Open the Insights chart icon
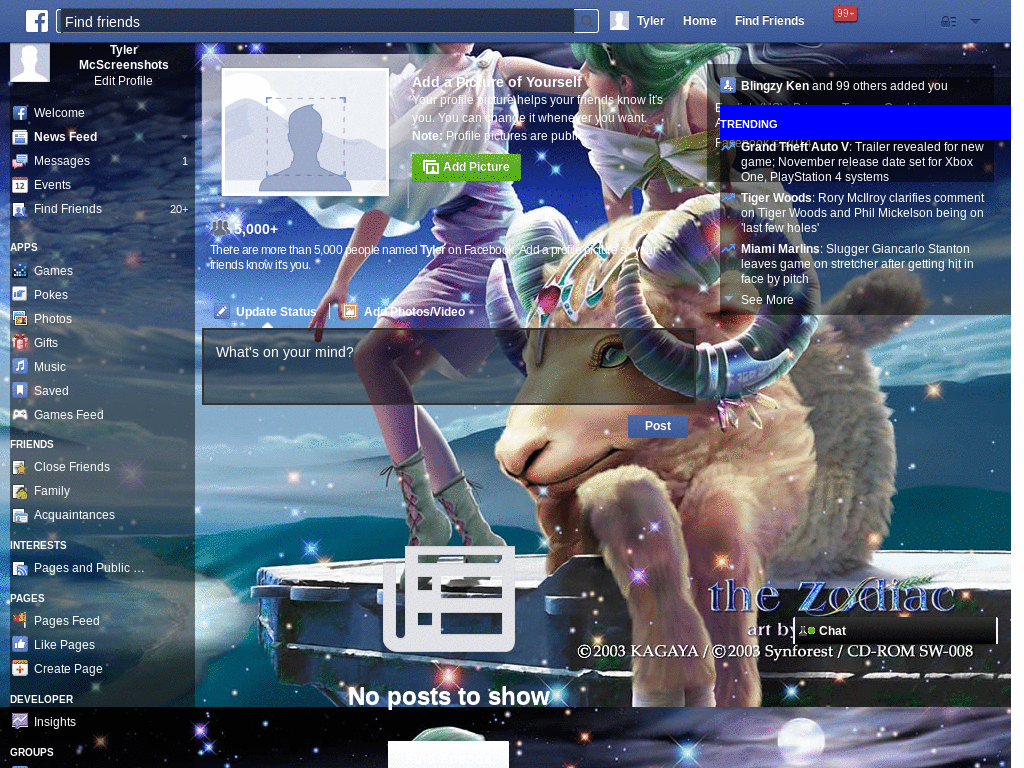 pos(20,722)
